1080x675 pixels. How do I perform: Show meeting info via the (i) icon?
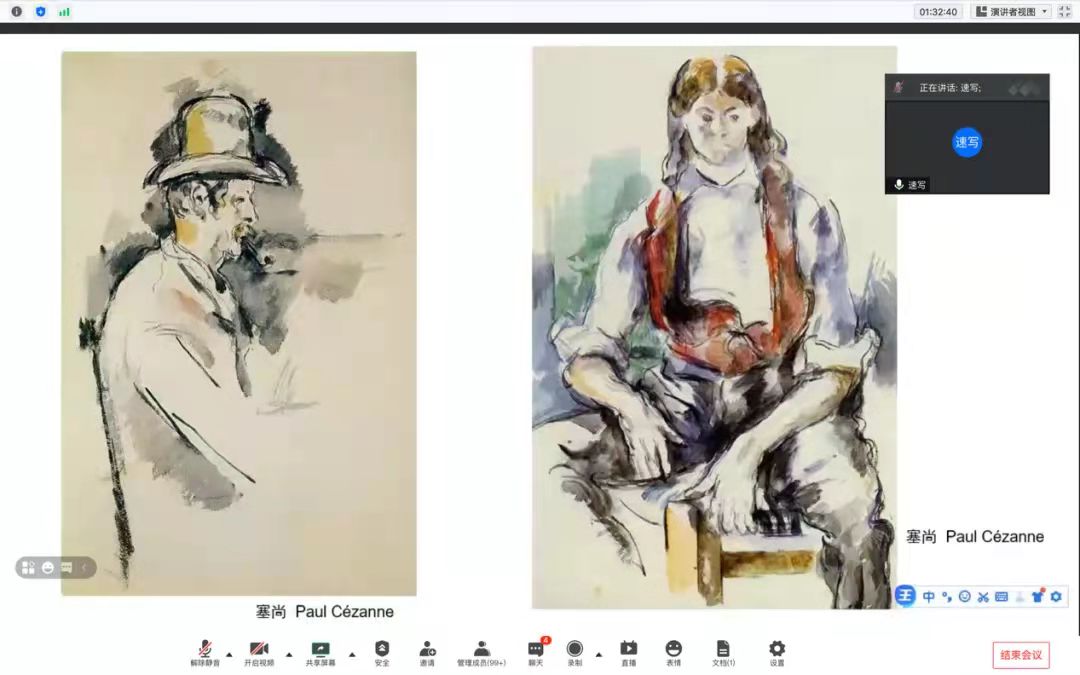(x=17, y=12)
